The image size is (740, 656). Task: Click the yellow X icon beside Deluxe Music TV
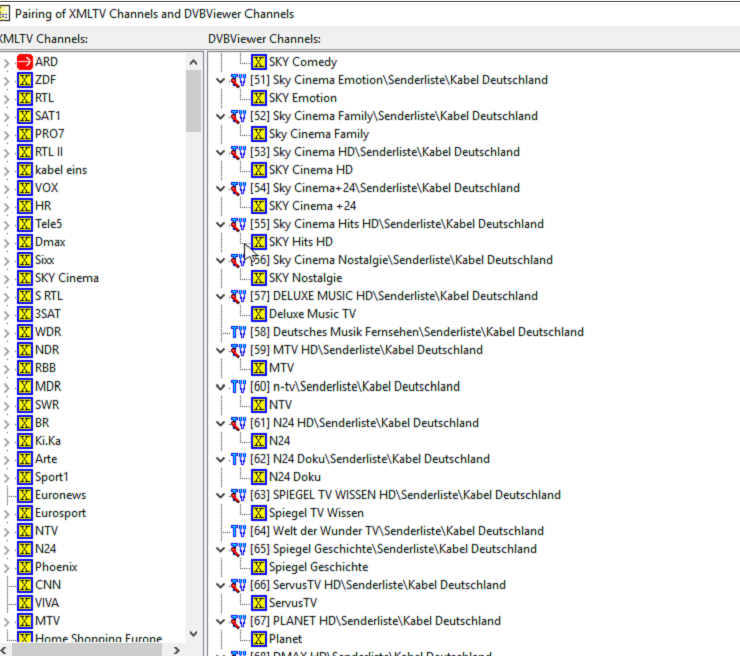[x=259, y=314]
